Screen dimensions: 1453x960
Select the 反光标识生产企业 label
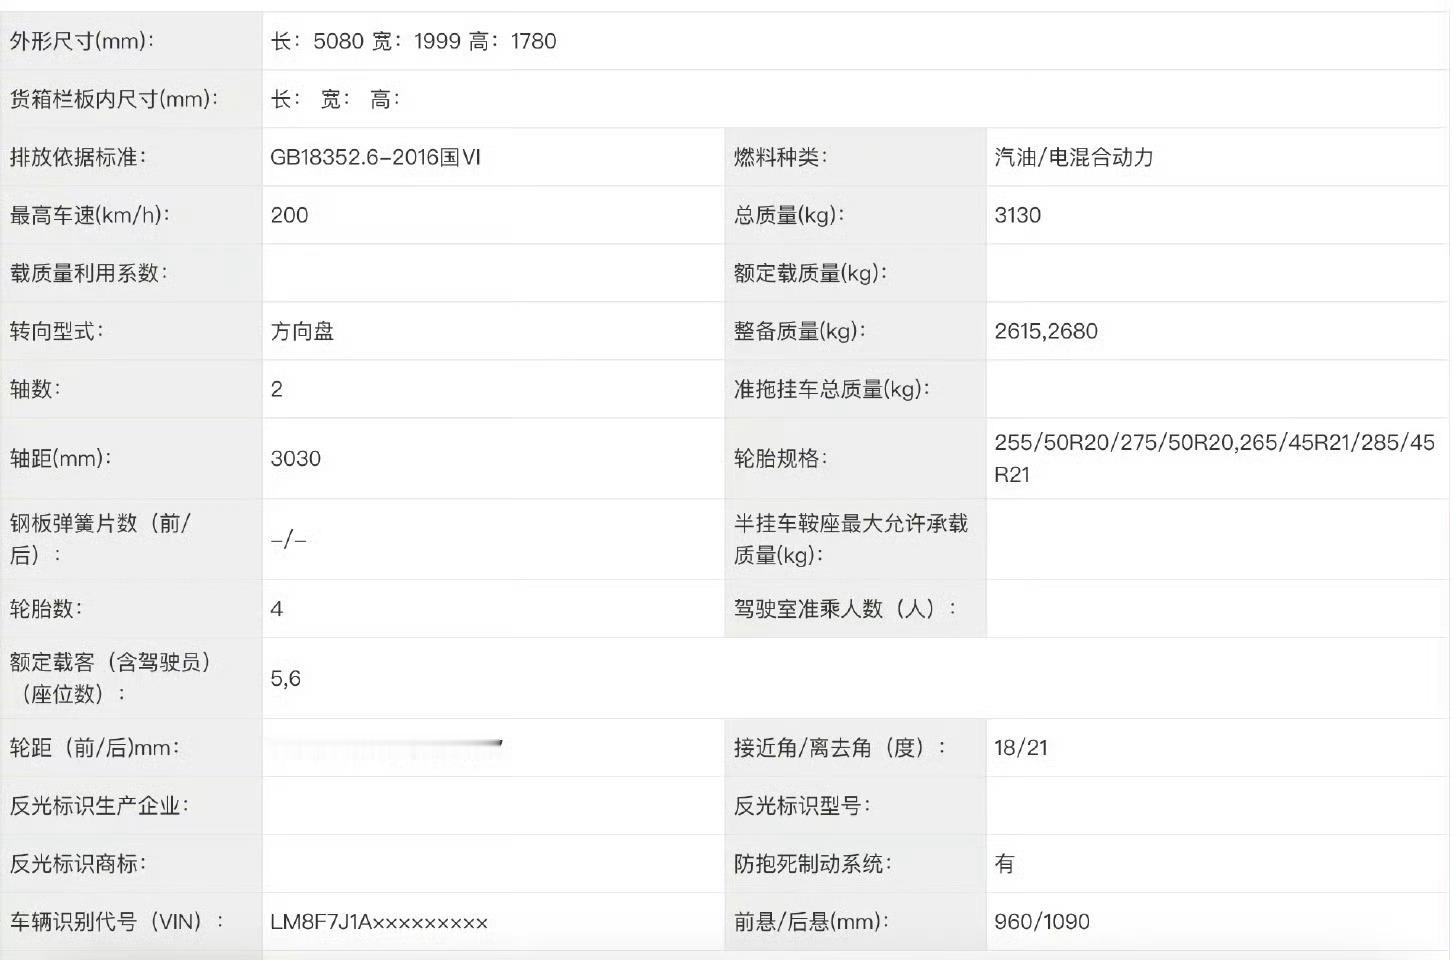[99, 806]
